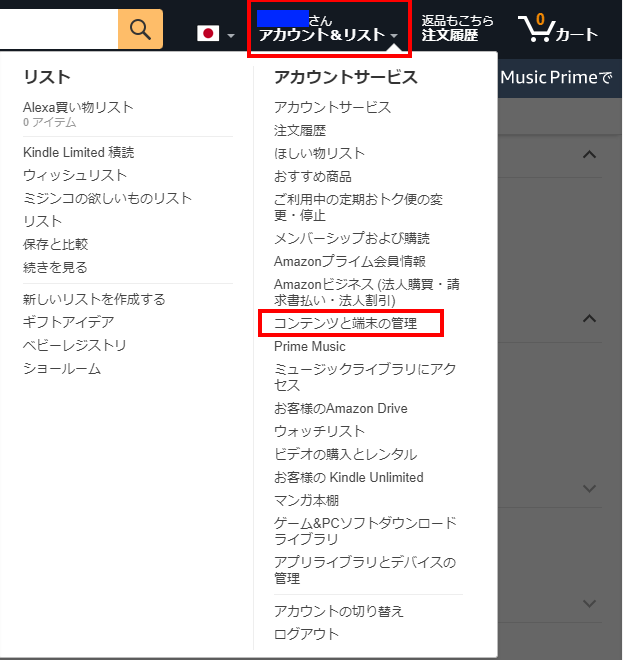Open 保存と比較 list
The width and height of the screenshot is (623, 660).
[56, 244]
